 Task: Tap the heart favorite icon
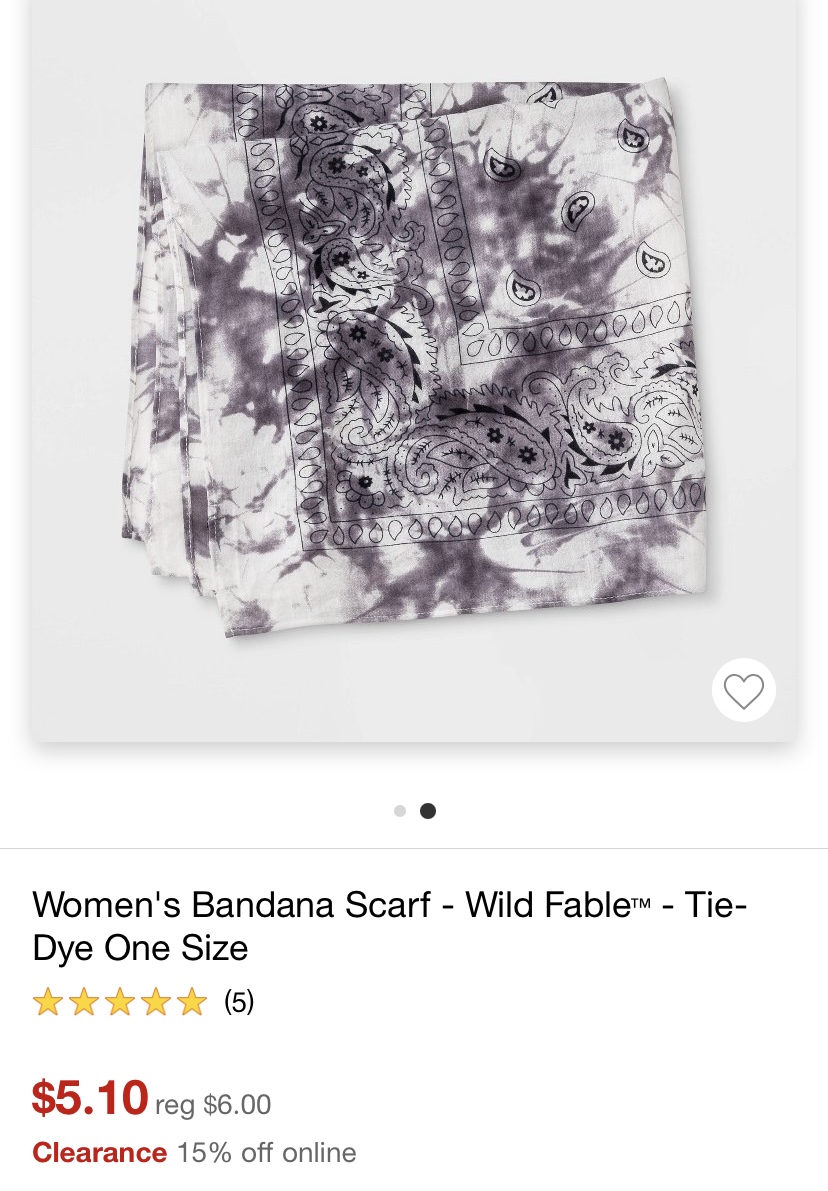tap(743, 690)
